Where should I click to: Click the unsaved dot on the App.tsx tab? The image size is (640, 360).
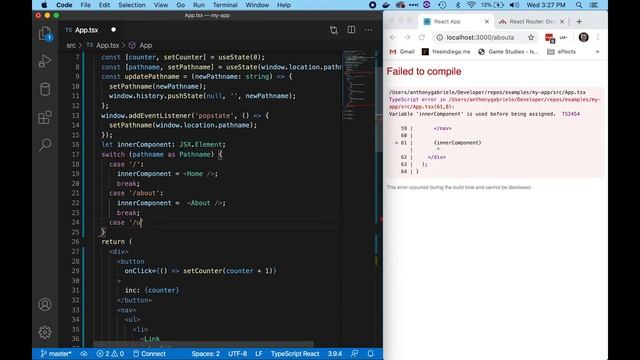[x=113, y=30]
